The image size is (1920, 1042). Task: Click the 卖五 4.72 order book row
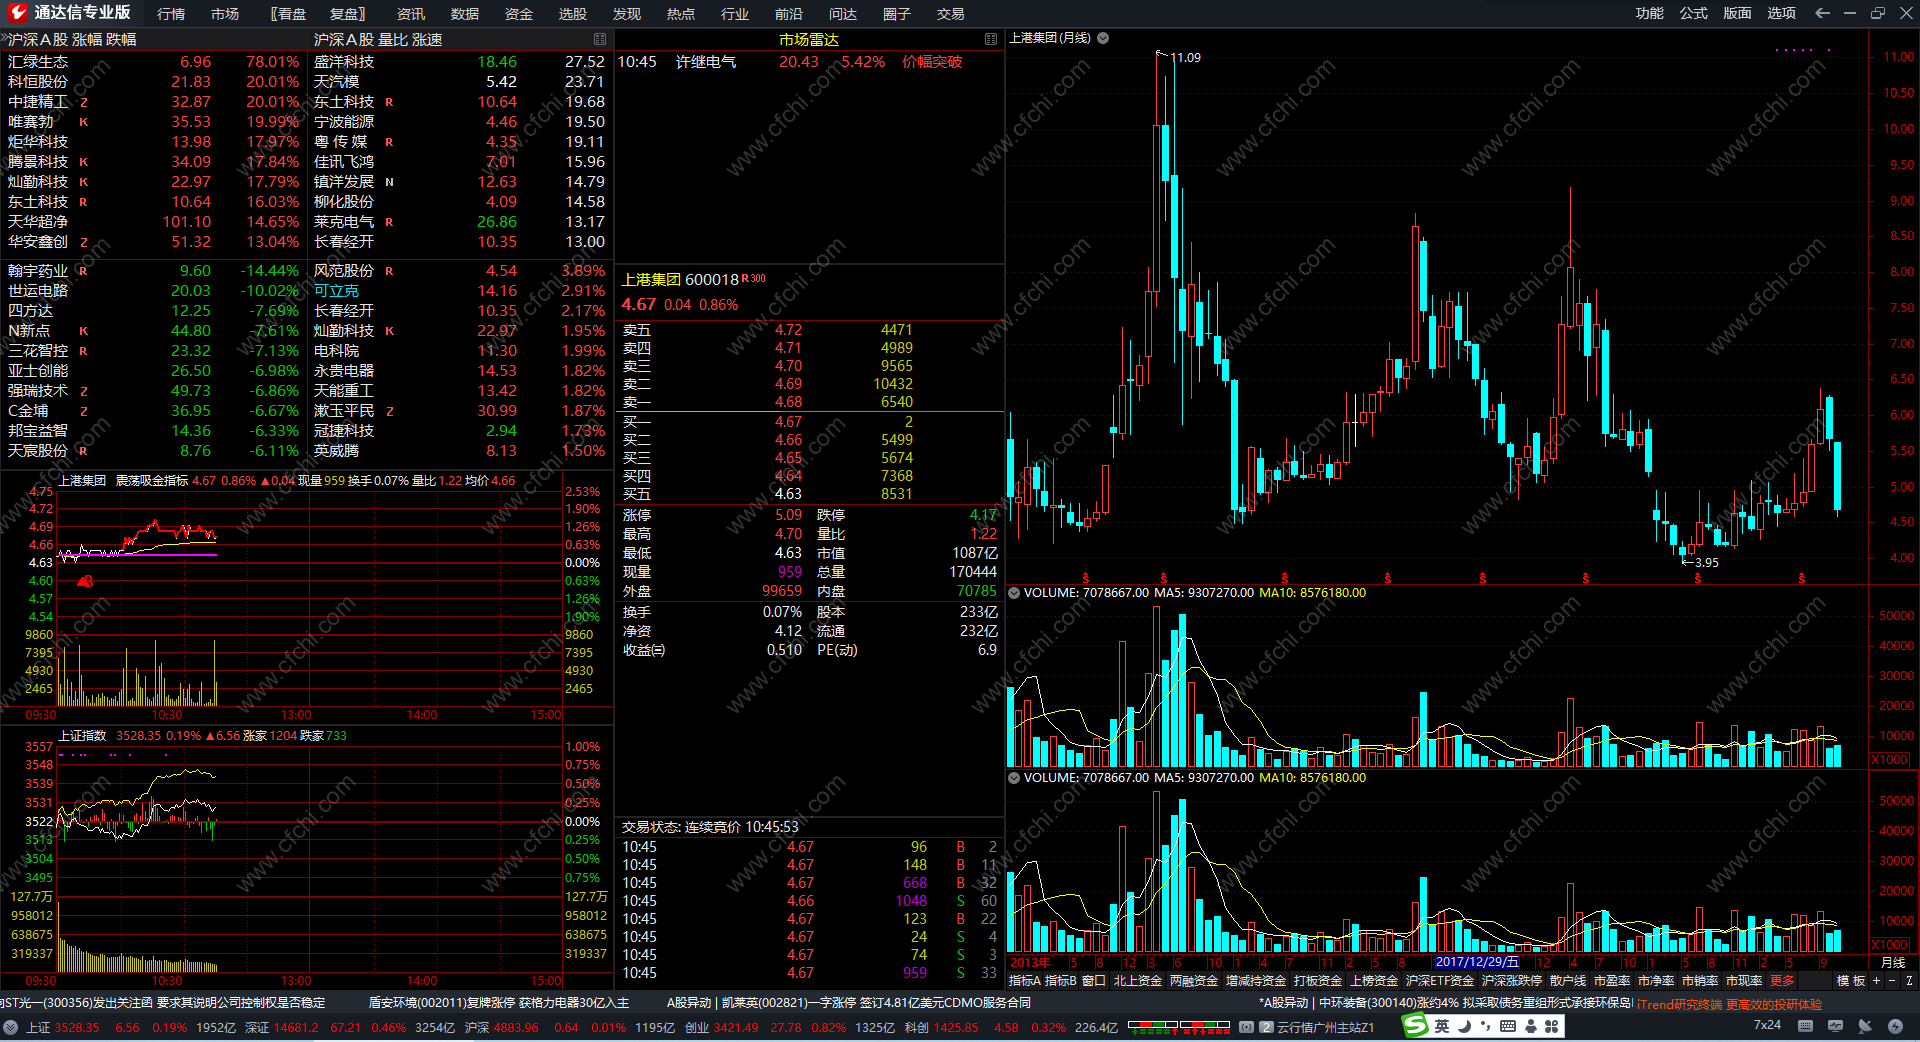click(810, 330)
